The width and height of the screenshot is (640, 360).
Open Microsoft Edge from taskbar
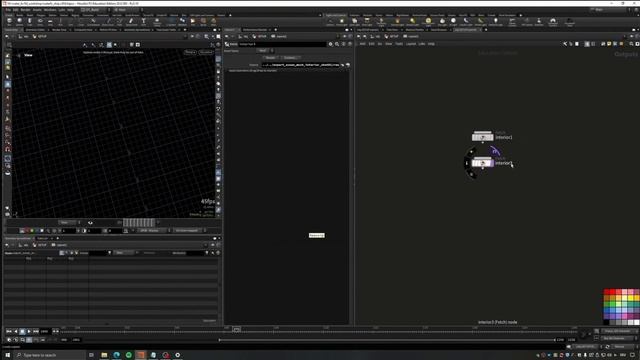tap(116, 355)
